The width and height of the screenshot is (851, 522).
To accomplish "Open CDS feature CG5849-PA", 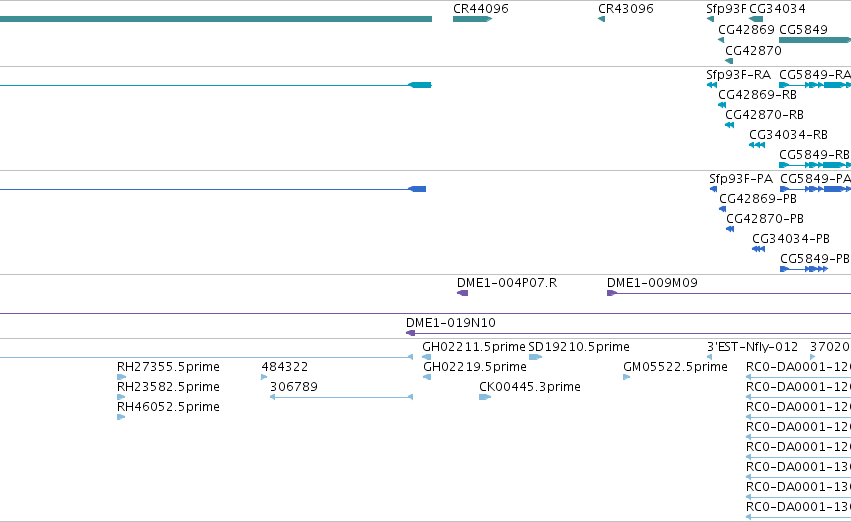I will pos(815,189).
